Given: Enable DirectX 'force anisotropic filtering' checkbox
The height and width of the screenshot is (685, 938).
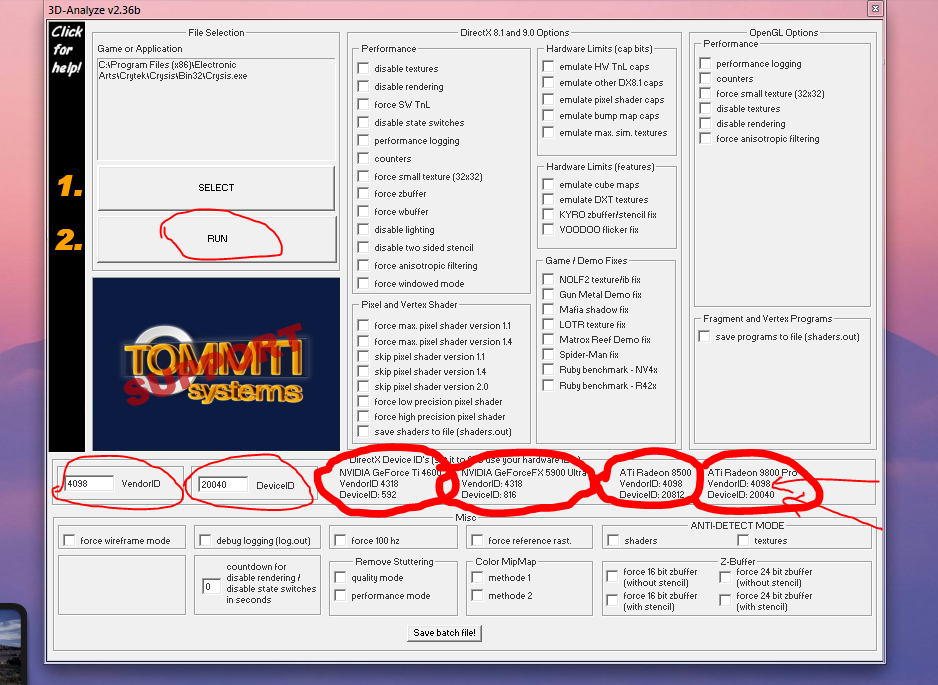Looking at the screenshot, I should click(363, 265).
